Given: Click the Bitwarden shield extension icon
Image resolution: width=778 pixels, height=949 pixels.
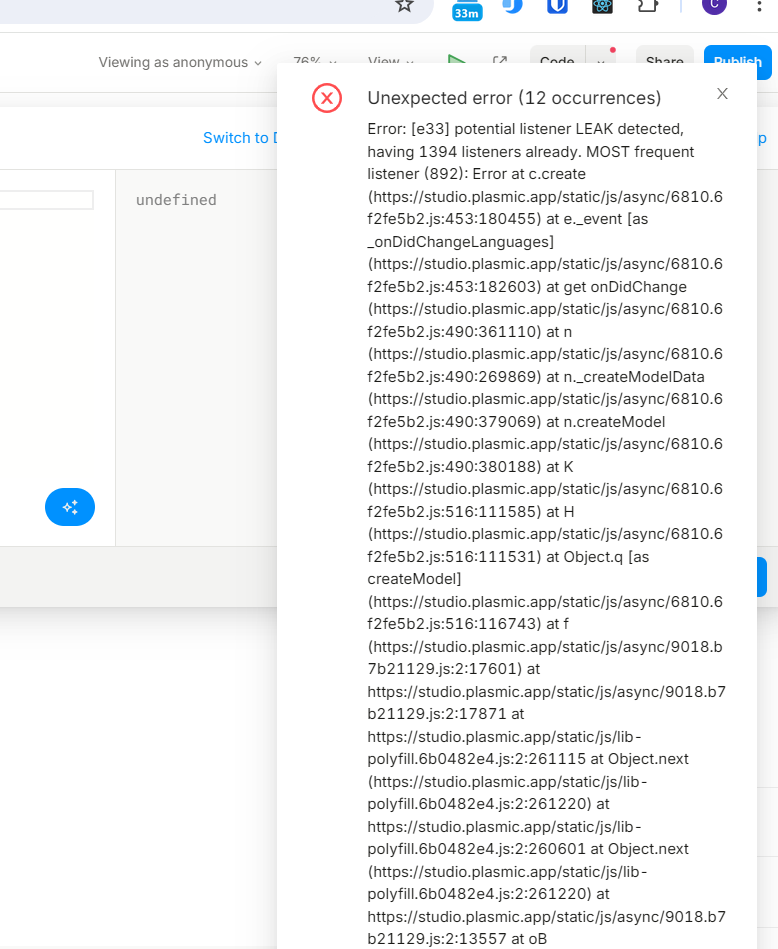Looking at the screenshot, I should coord(557,5).
